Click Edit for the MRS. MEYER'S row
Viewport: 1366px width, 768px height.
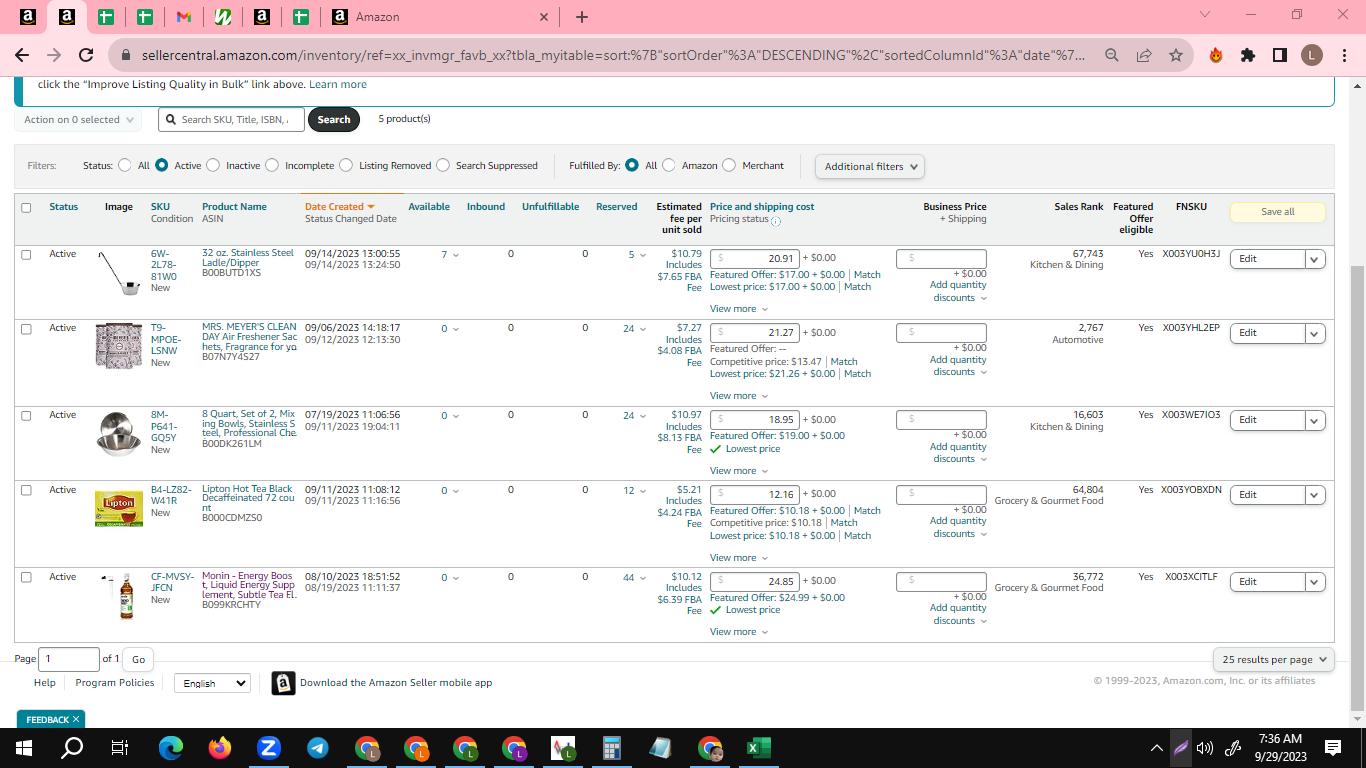point(1267,333)
